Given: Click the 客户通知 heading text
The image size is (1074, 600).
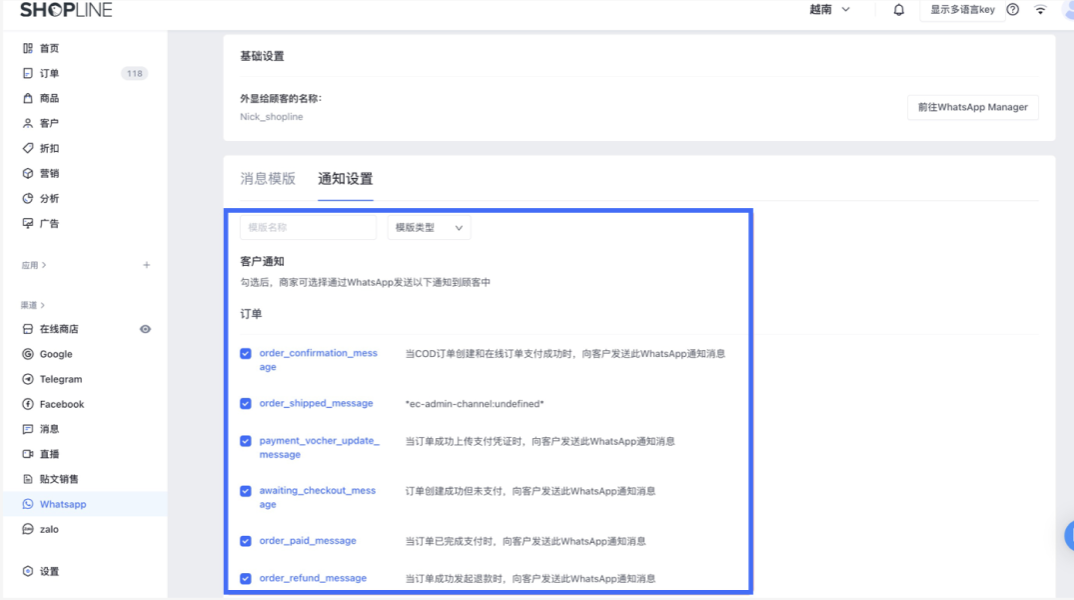Looking at the screenshot, I should tap(262, 261).
